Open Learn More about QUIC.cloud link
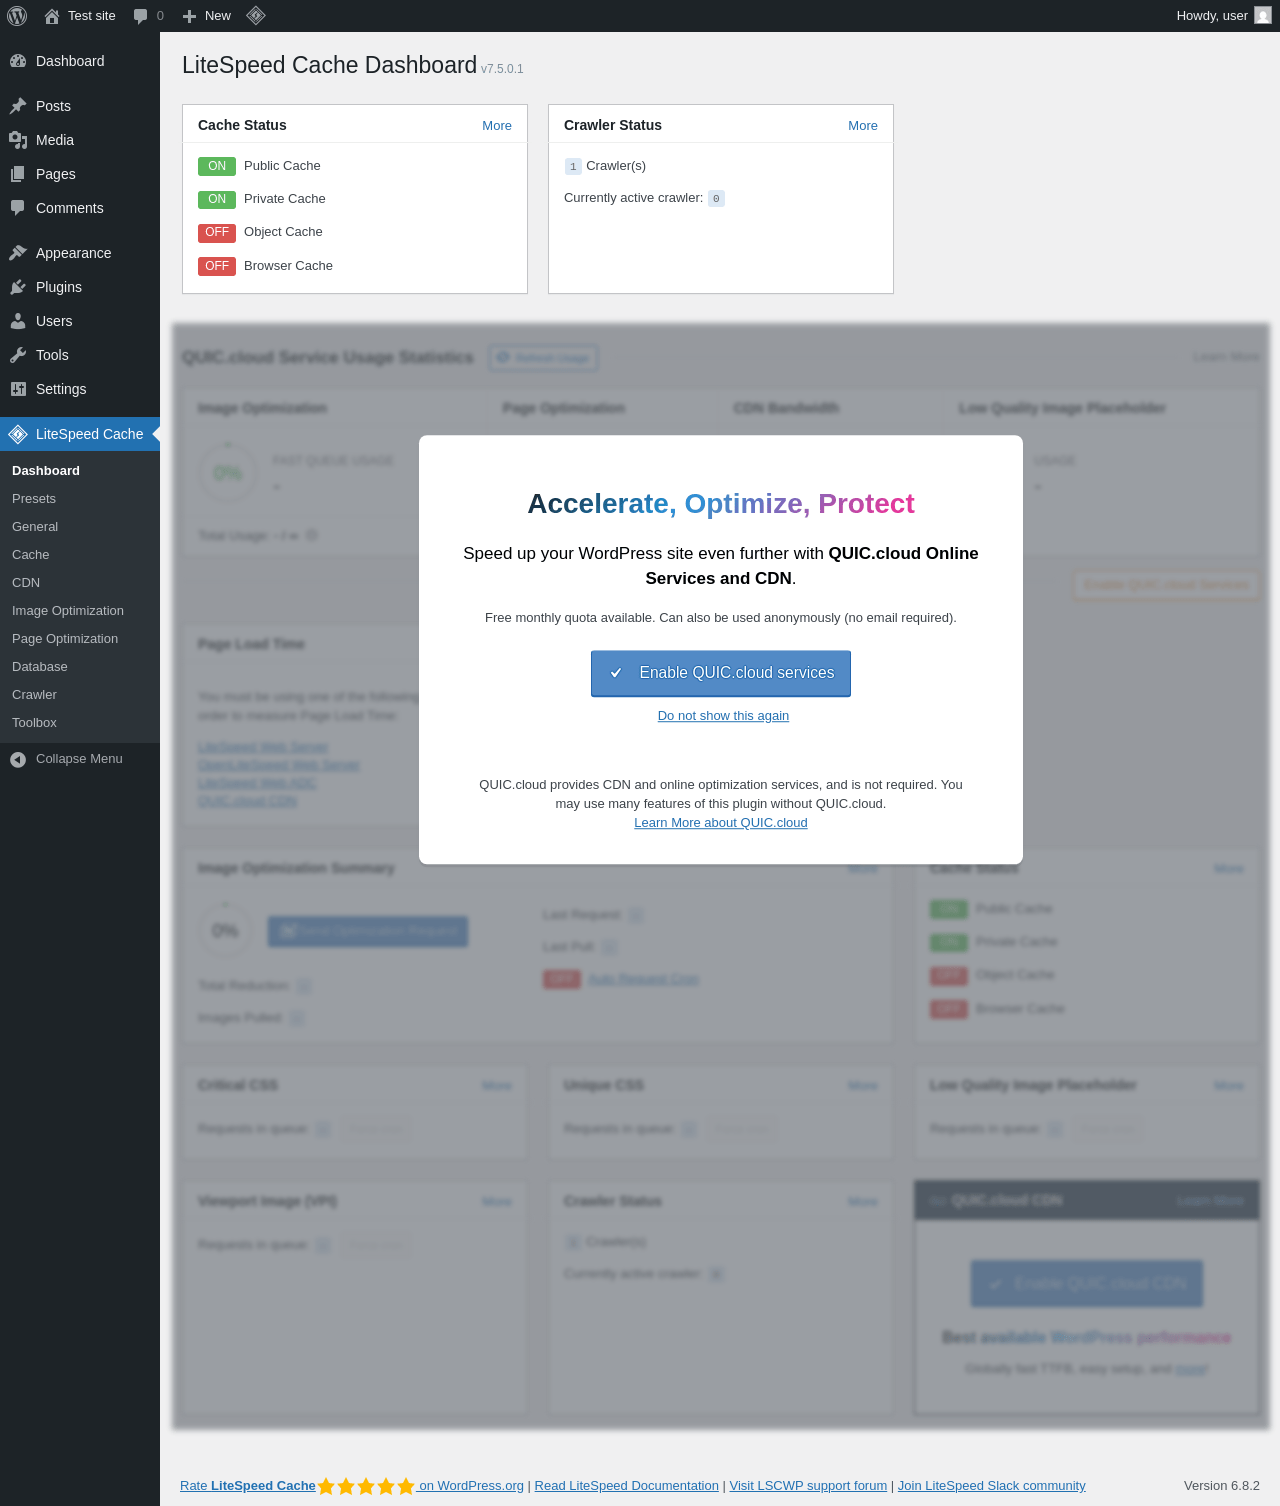This screenshot has width=1280, height=1506. 721,823
